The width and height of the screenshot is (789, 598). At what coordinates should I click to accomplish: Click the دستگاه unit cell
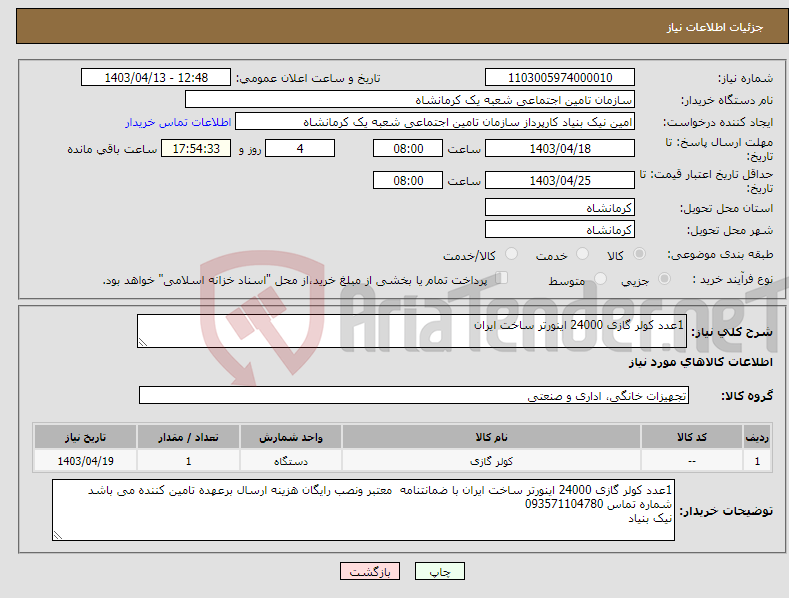291,461
